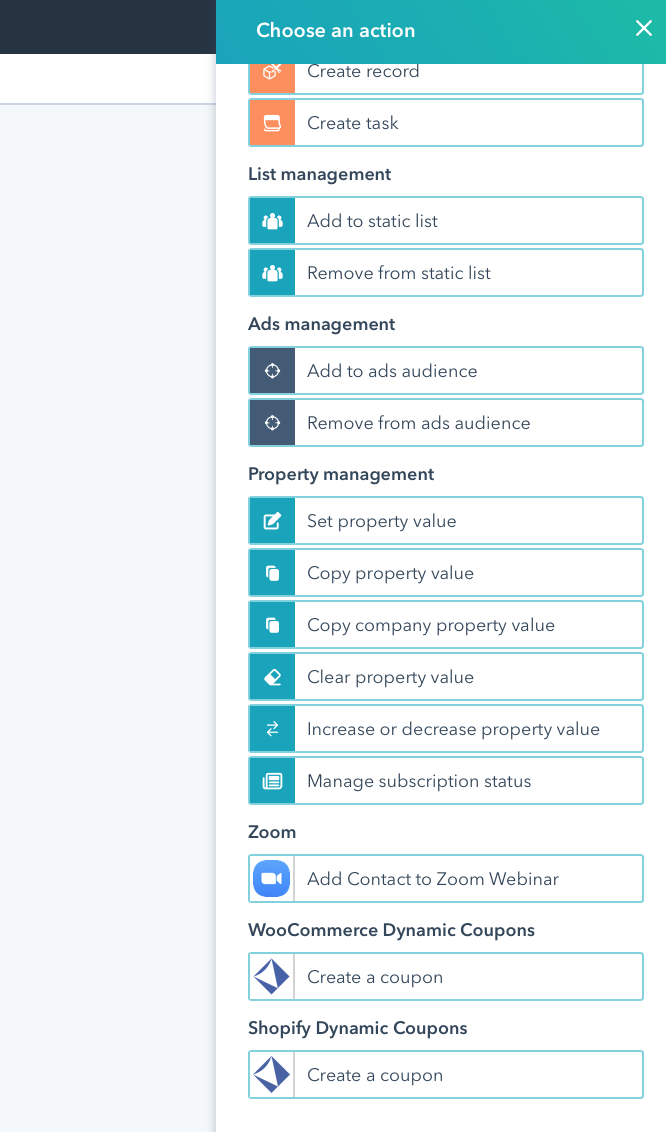Select the Copy property value action
Viewport: 666px width, 1132px height.
tap(446, 573)
